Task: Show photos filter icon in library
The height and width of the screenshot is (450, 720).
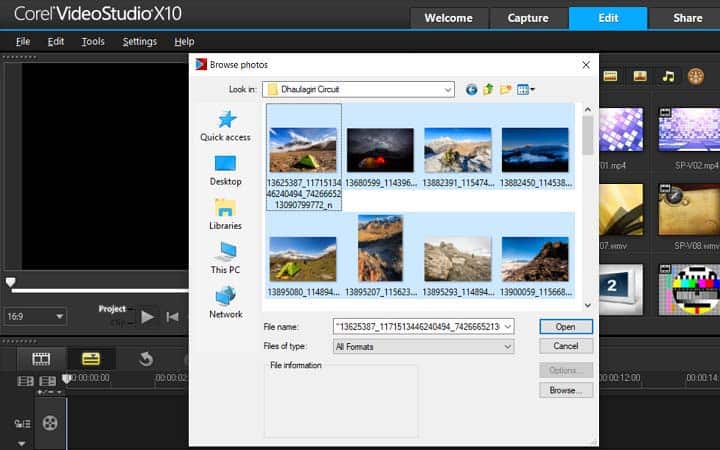Action: pyautogui.click(x=640, y=76)
